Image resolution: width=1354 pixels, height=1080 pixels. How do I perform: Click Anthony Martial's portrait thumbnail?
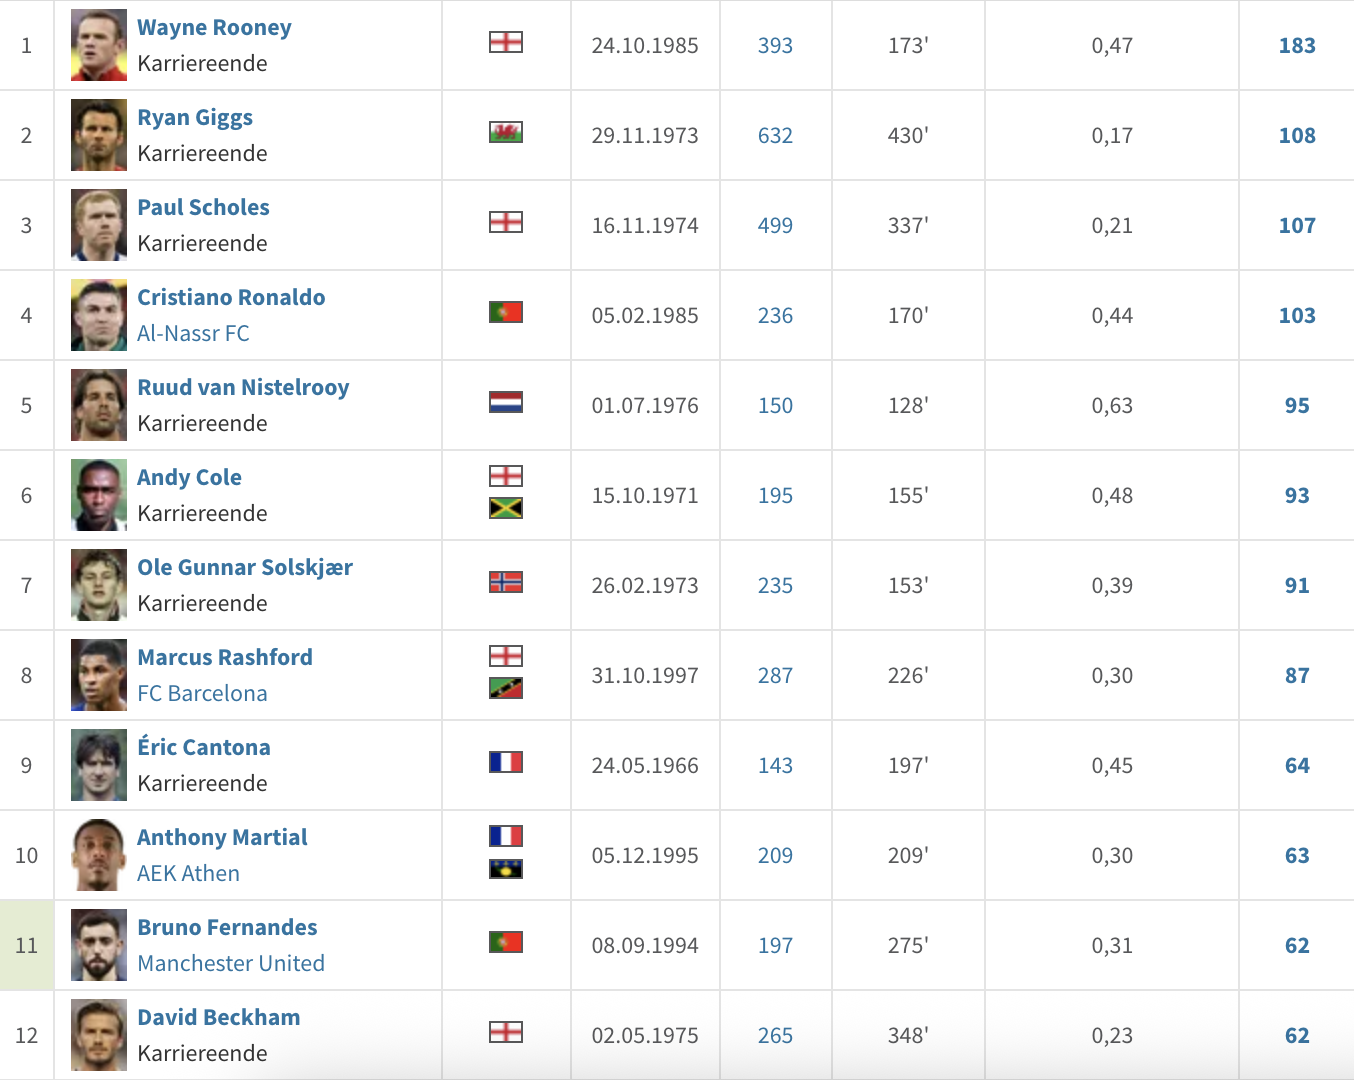[x=99, y=855]
